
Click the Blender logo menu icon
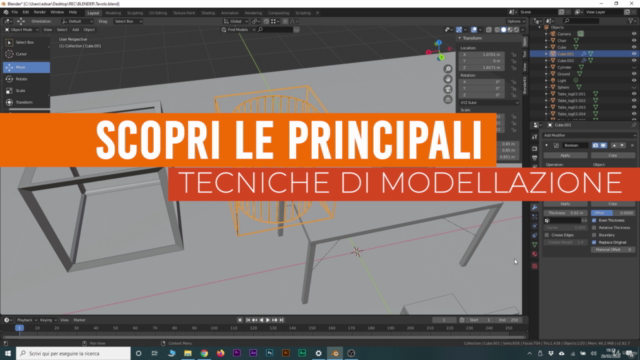6,13
